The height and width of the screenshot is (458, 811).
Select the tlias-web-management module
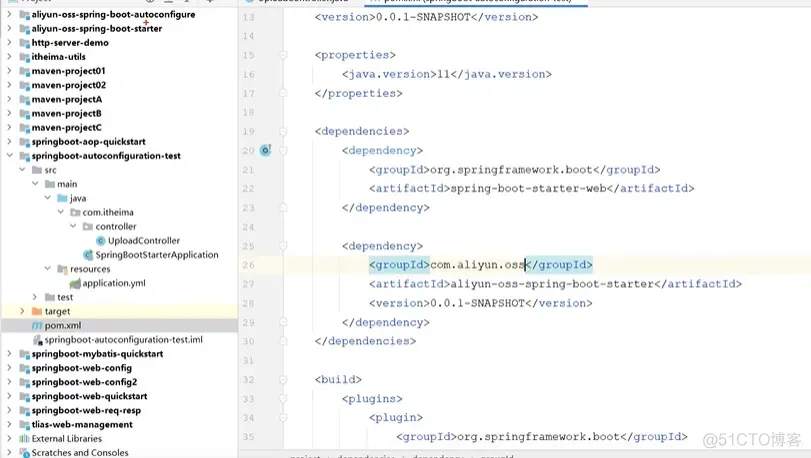click(x=82, y=424)
